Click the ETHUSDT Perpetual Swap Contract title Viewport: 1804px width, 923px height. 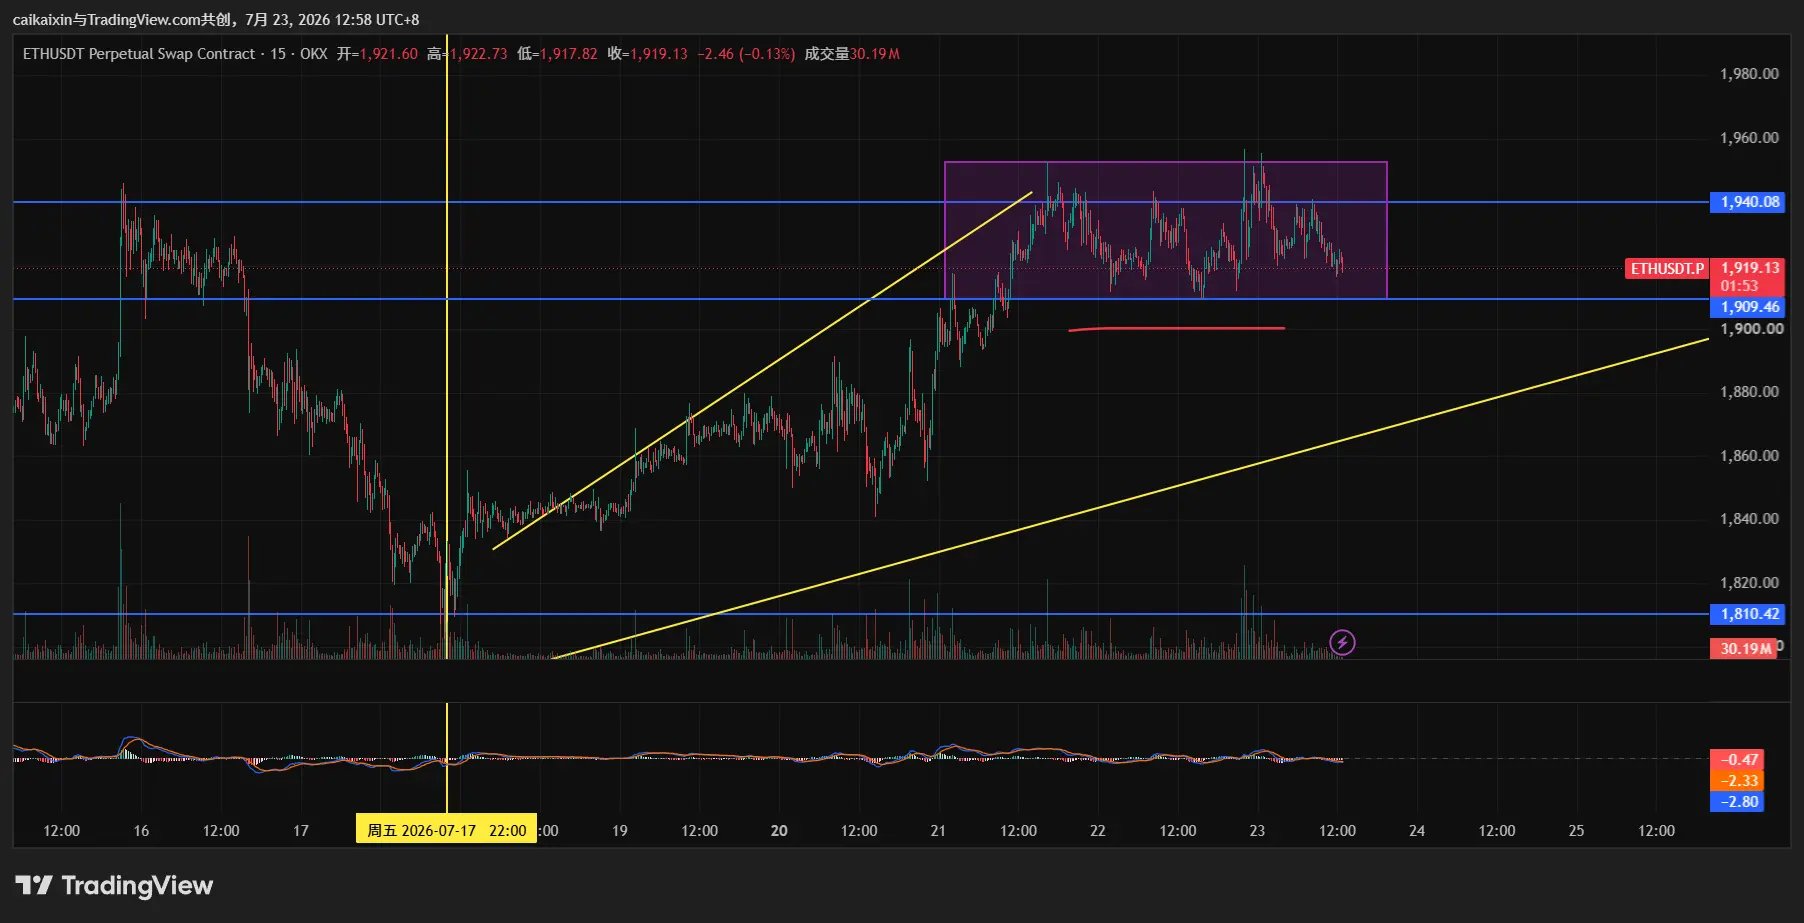click(139, 54)
